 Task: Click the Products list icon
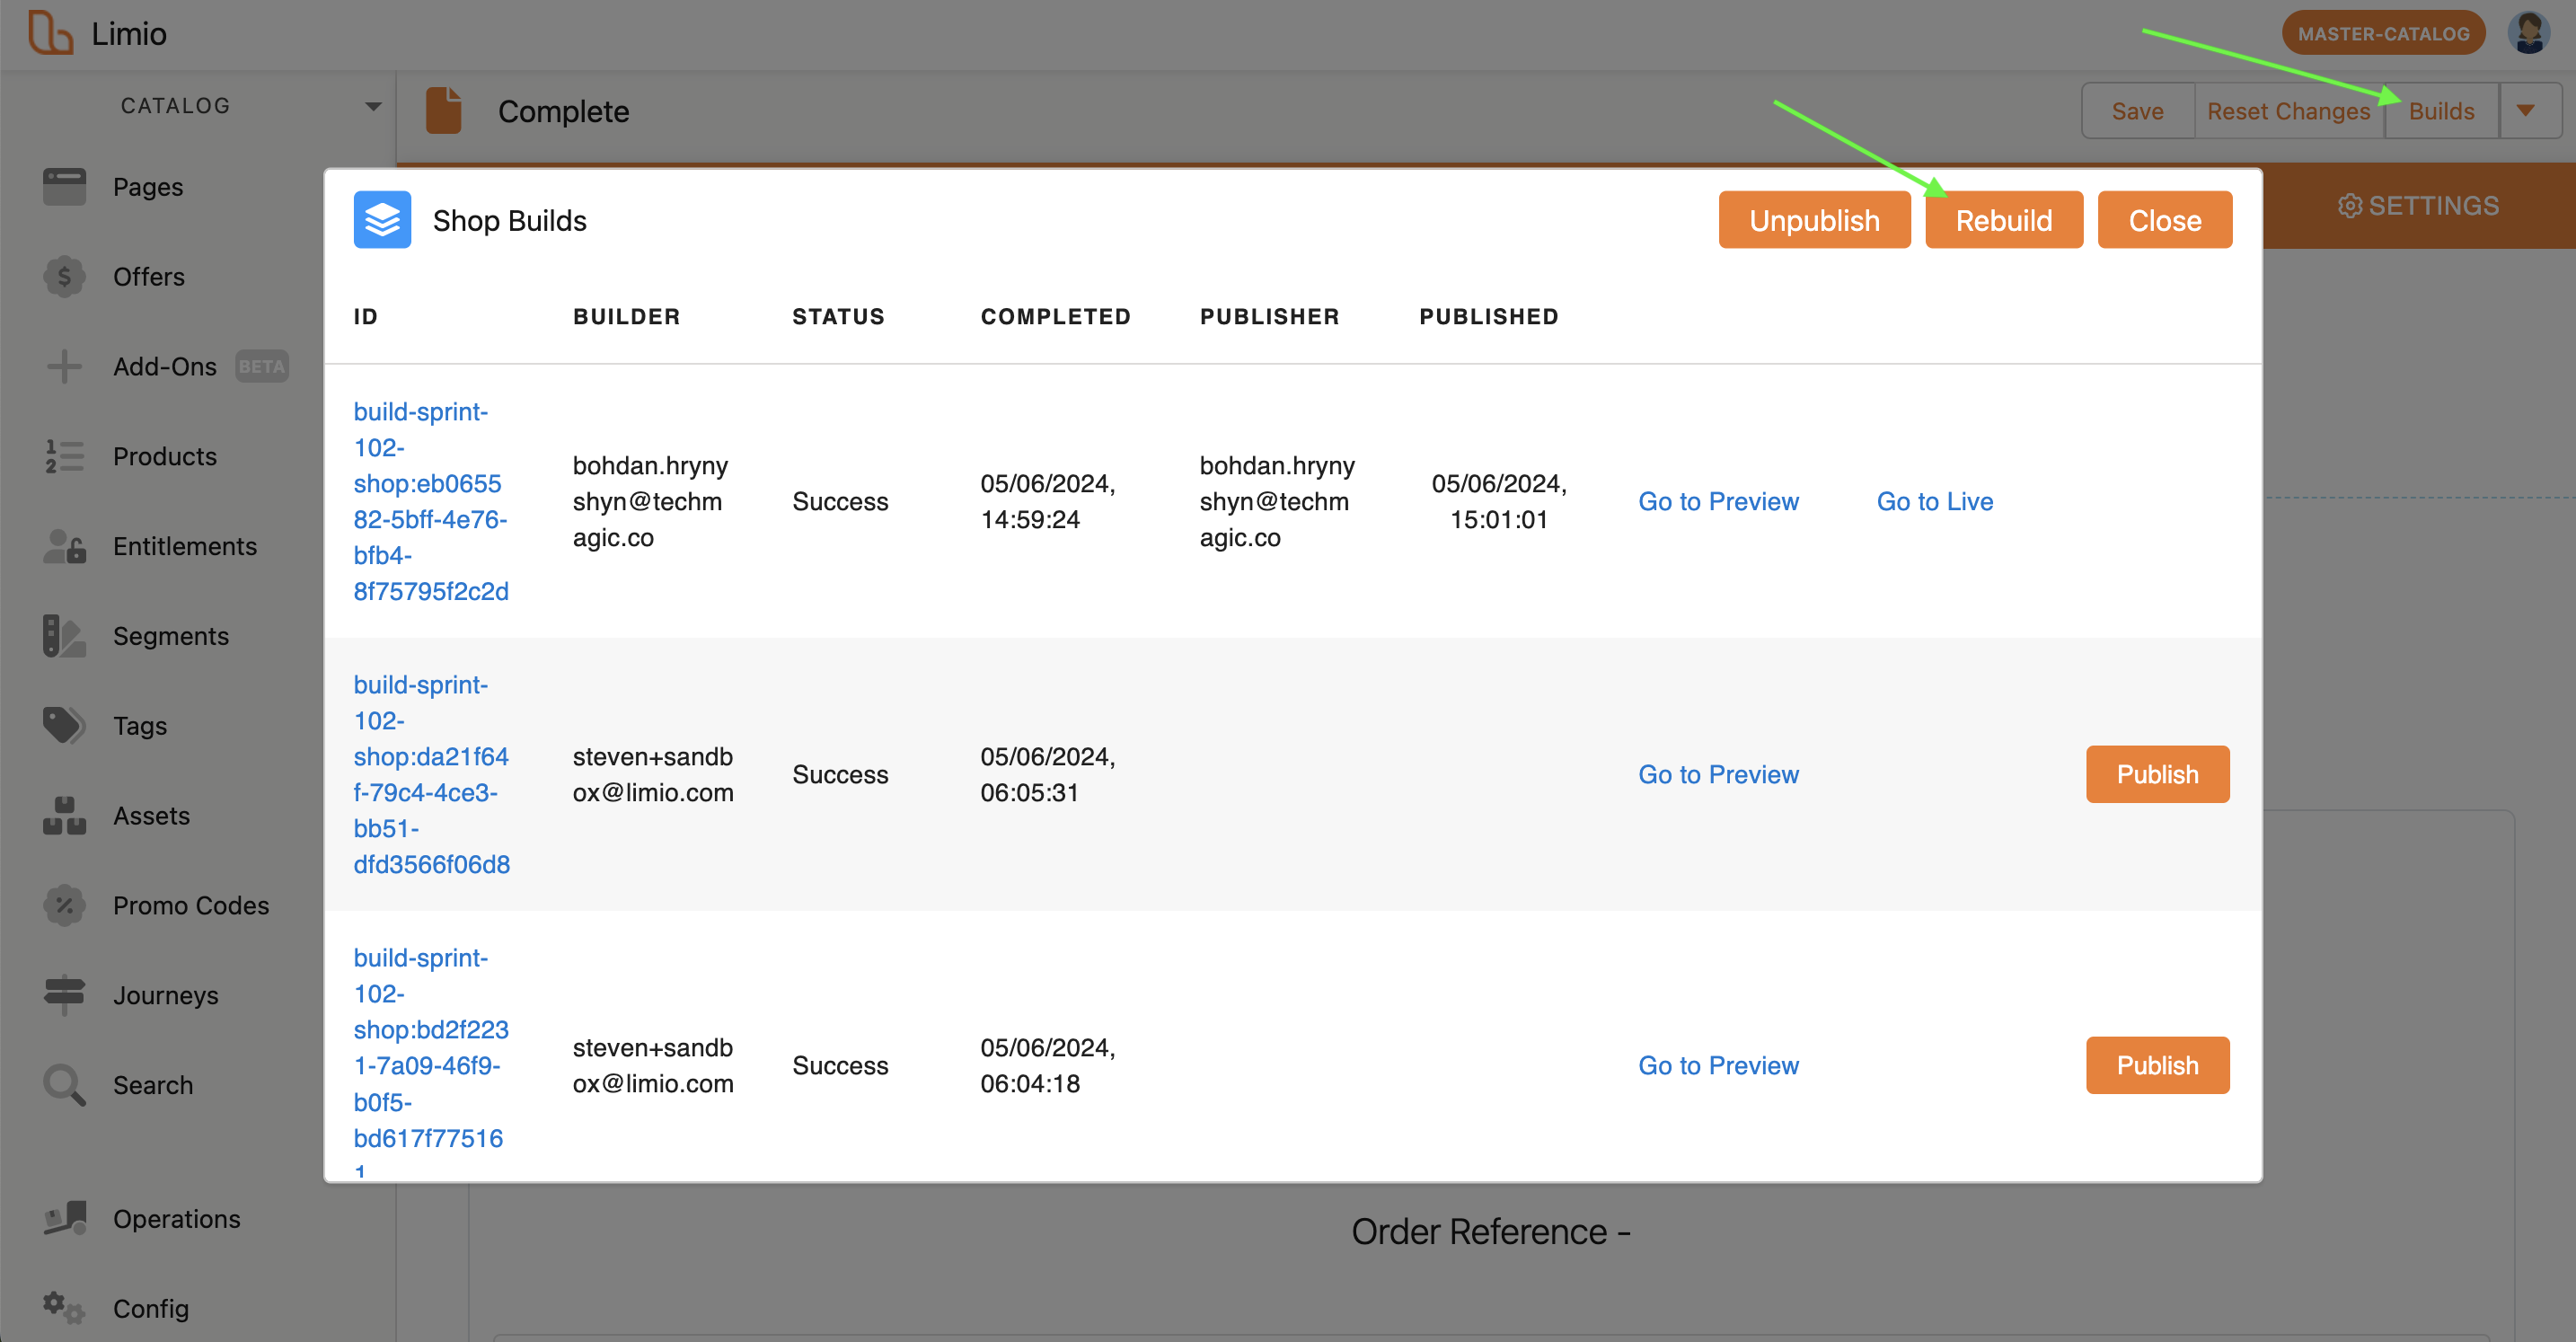(64, 456)
